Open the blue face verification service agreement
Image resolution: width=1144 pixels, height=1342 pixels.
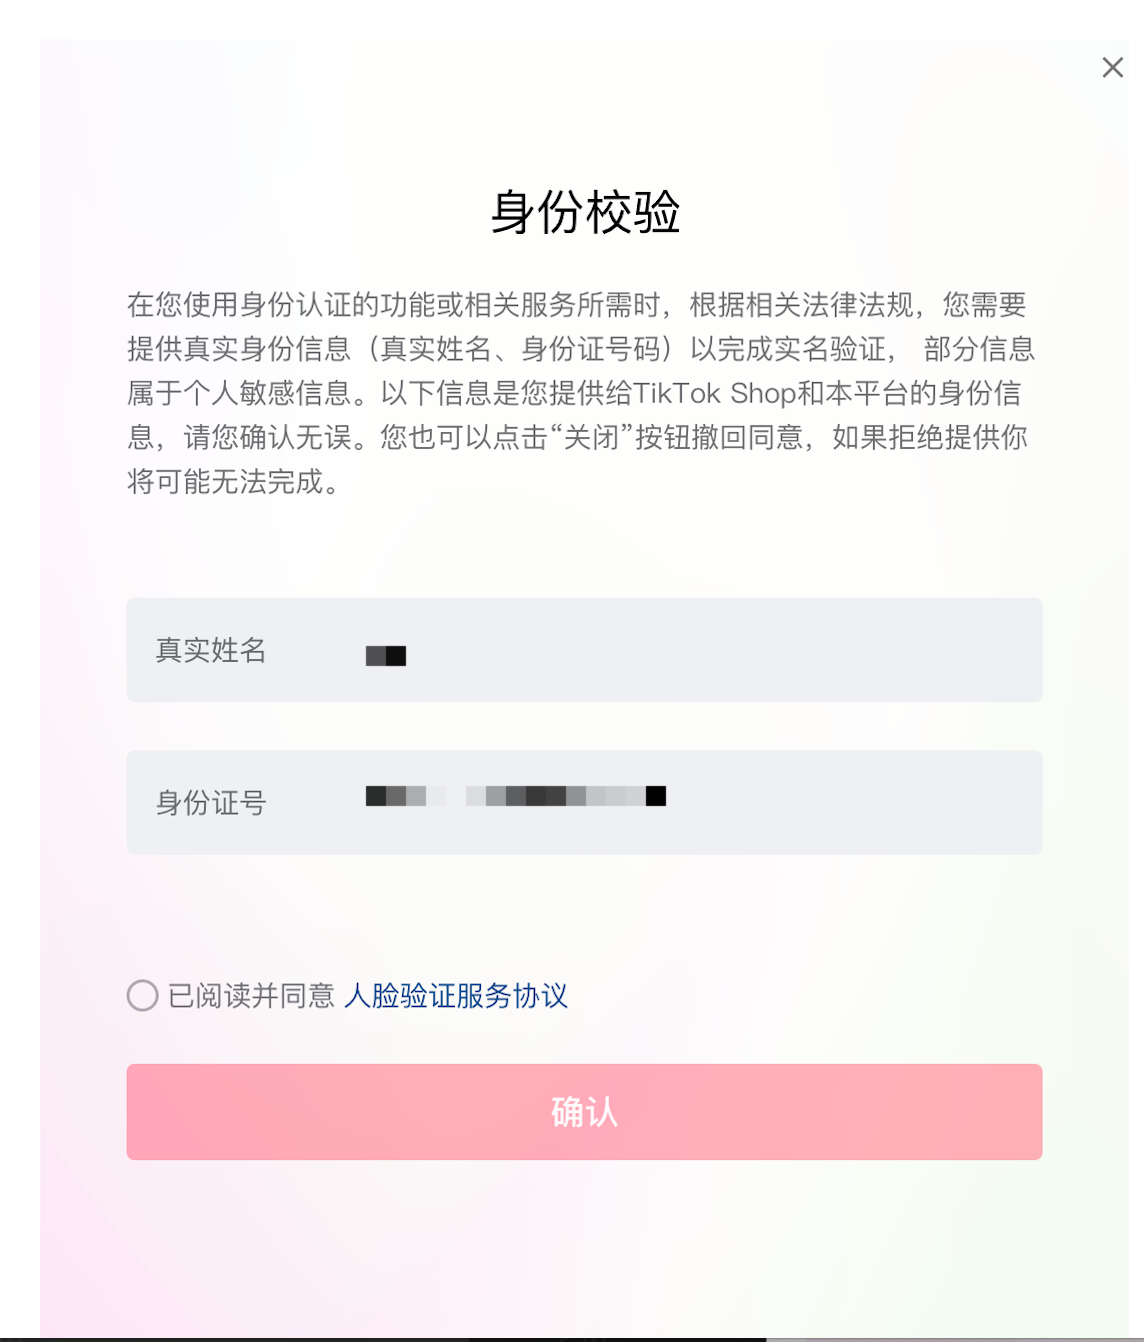click(456, 997)
